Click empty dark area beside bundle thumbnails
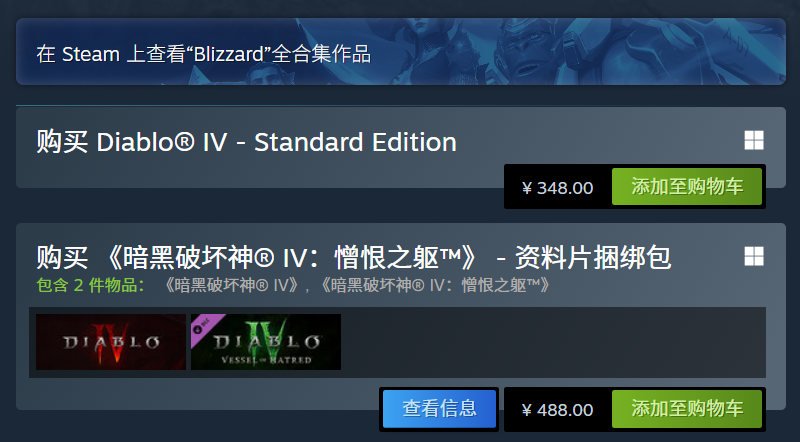 tap(551, 342)
